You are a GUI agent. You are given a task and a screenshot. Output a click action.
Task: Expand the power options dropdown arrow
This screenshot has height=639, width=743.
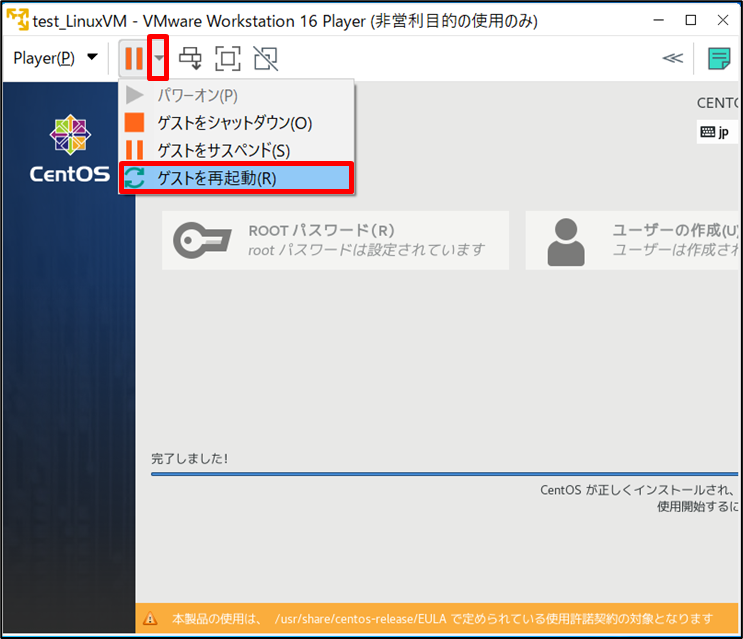(x=159, y=58)
